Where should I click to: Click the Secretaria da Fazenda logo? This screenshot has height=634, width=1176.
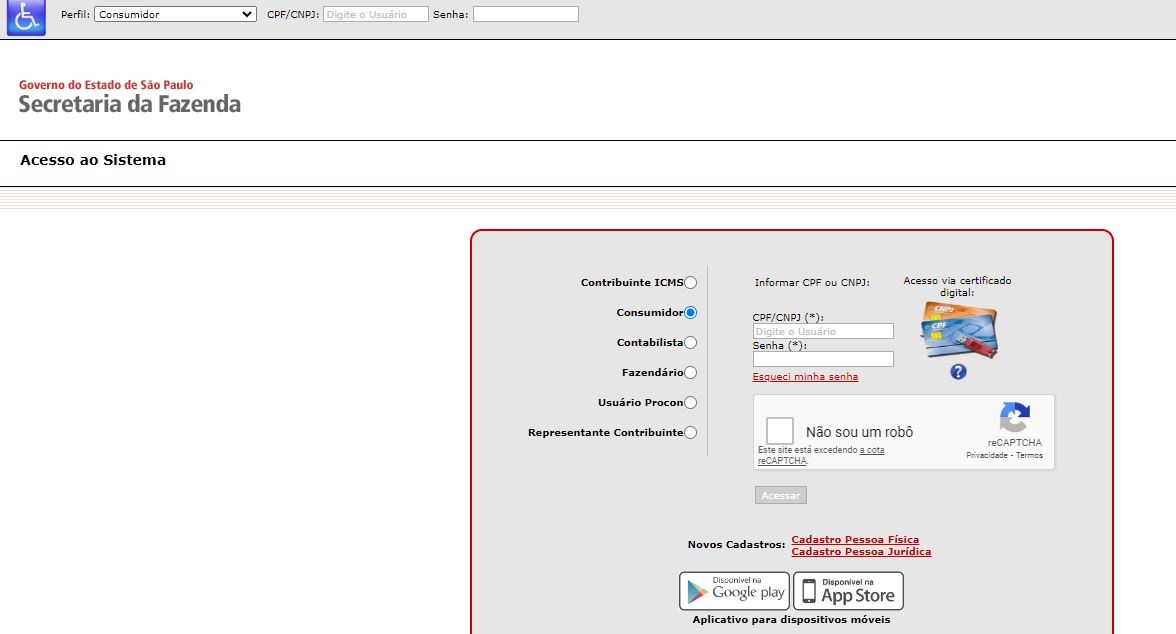pos(129,97)
